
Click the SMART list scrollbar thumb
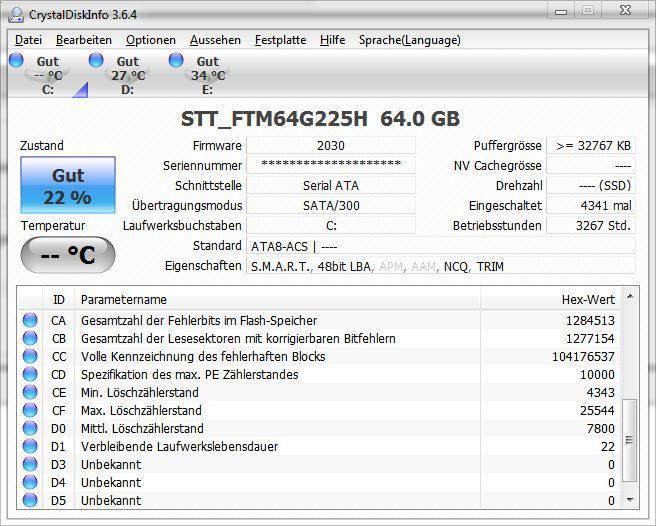(629, 440)
